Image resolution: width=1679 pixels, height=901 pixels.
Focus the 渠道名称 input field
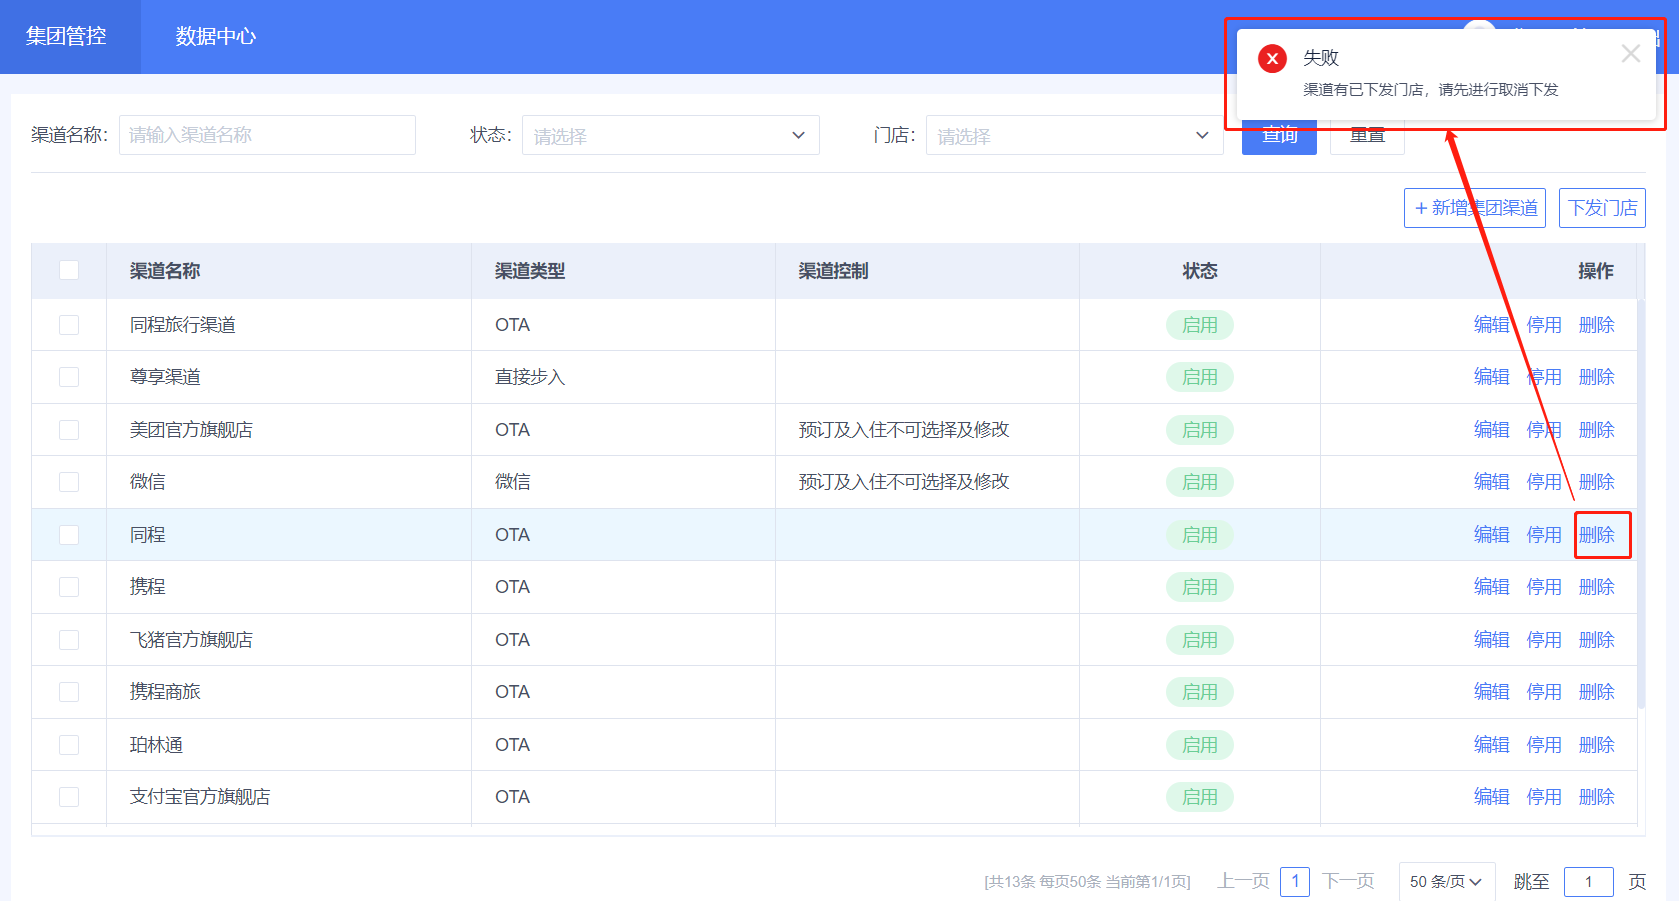pos(267,135)
